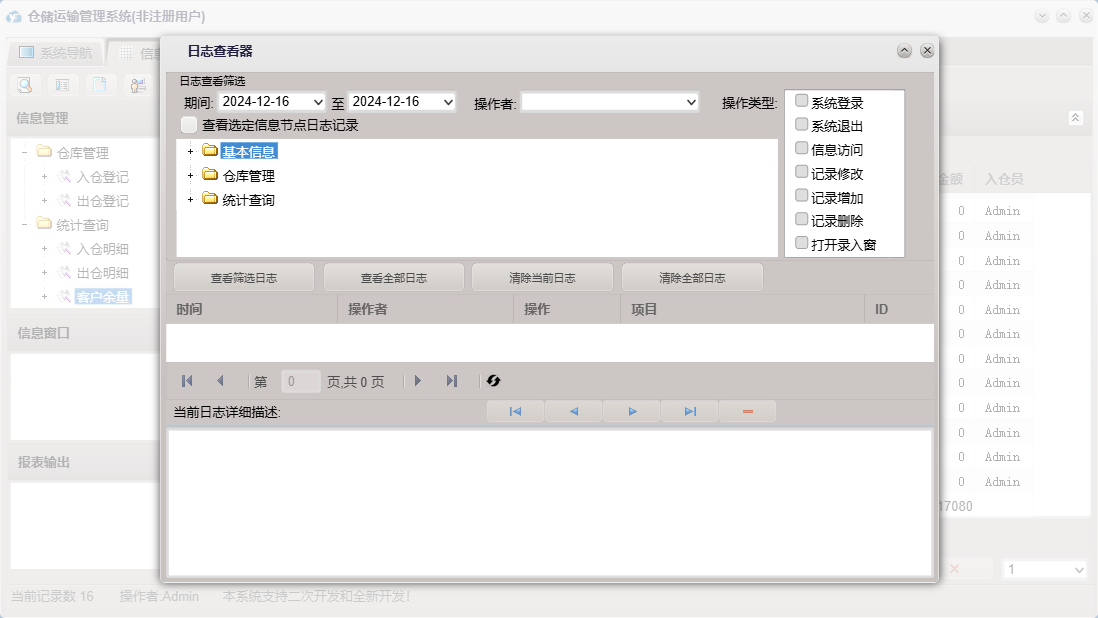
Task: Click the 统计查询 folder icon in dialog tree
Action: 209,198
